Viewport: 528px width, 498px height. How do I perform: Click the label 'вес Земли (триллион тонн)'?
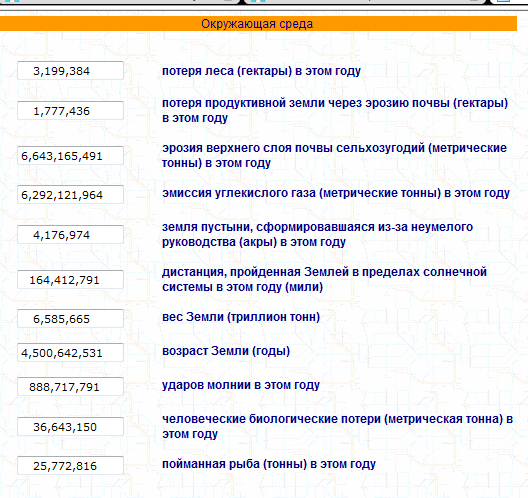click(x=241, y=317)
